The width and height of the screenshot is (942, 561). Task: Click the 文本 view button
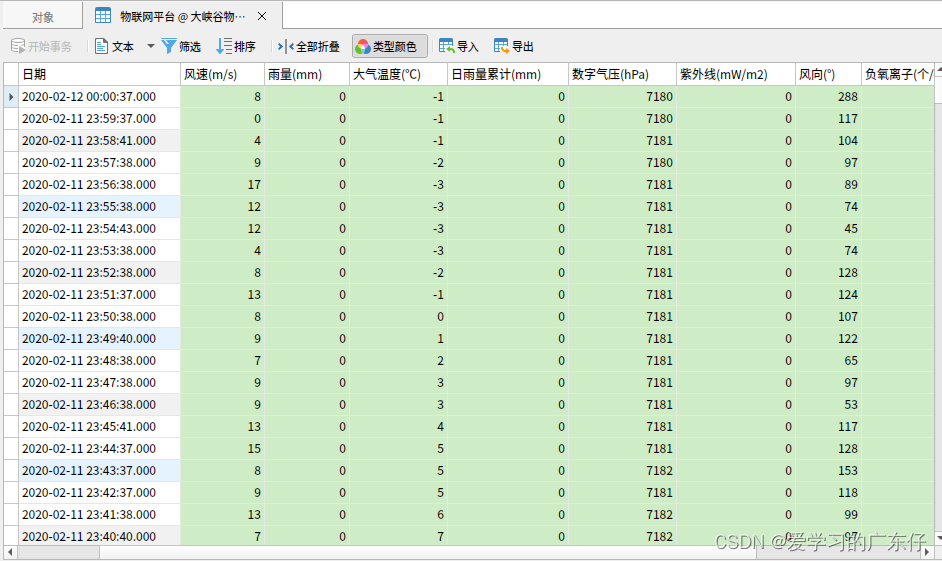[115, 46]
